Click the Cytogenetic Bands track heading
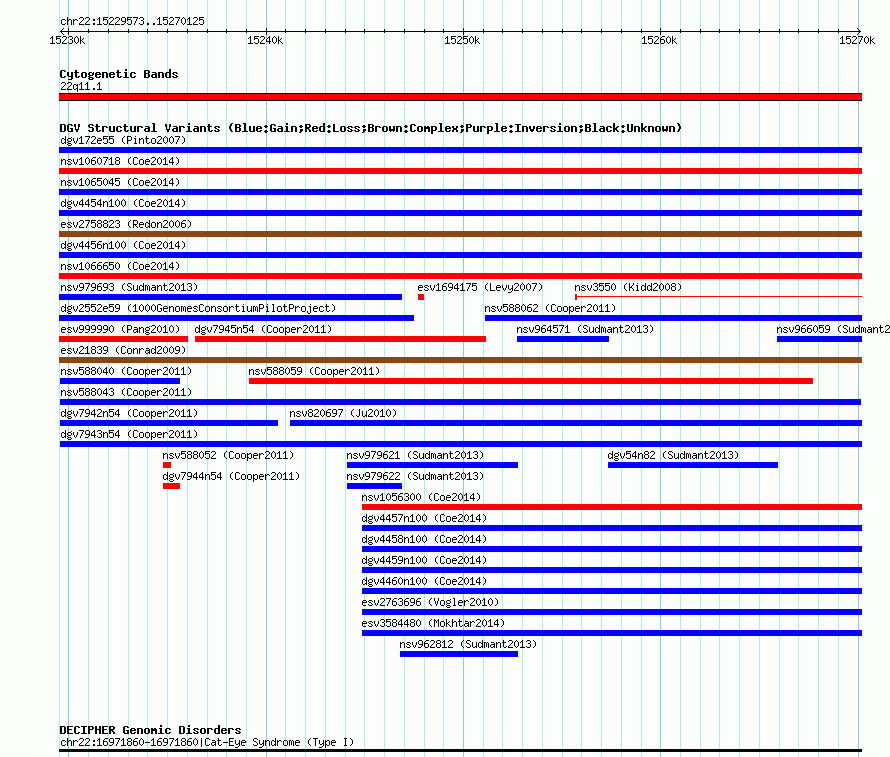The width and height of the screenshot is (890, 757). click(x=119, y=74)
